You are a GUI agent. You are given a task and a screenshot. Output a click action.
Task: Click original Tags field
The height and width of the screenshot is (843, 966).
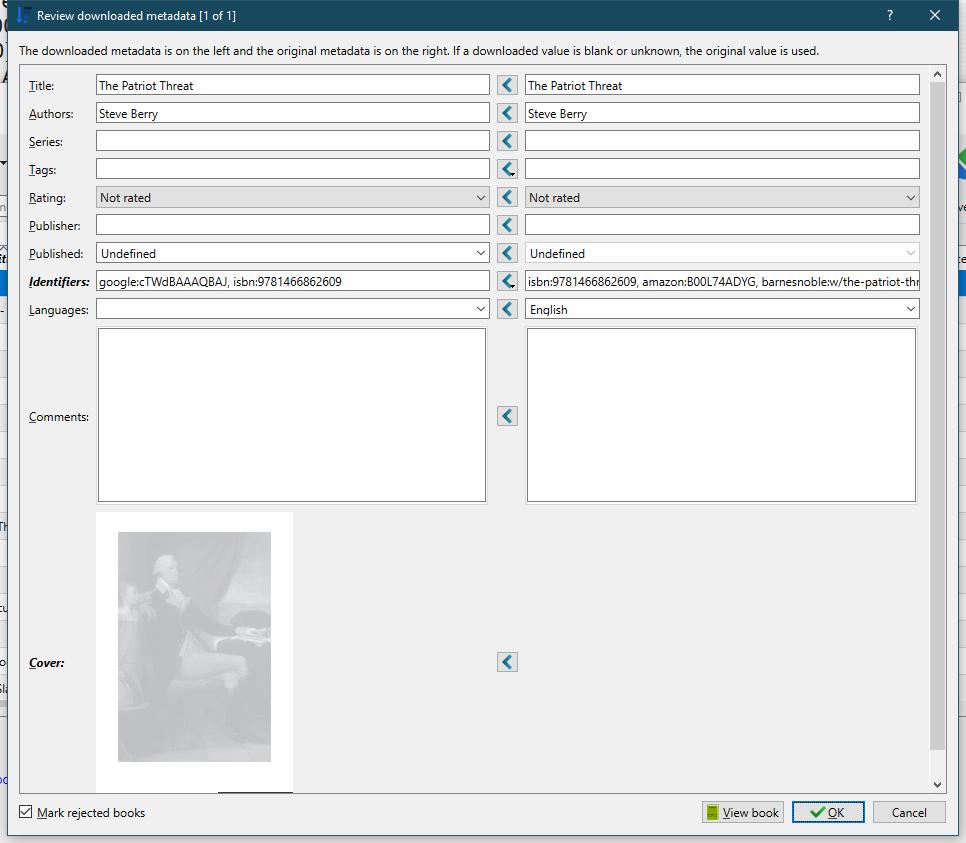pos(722,169)
